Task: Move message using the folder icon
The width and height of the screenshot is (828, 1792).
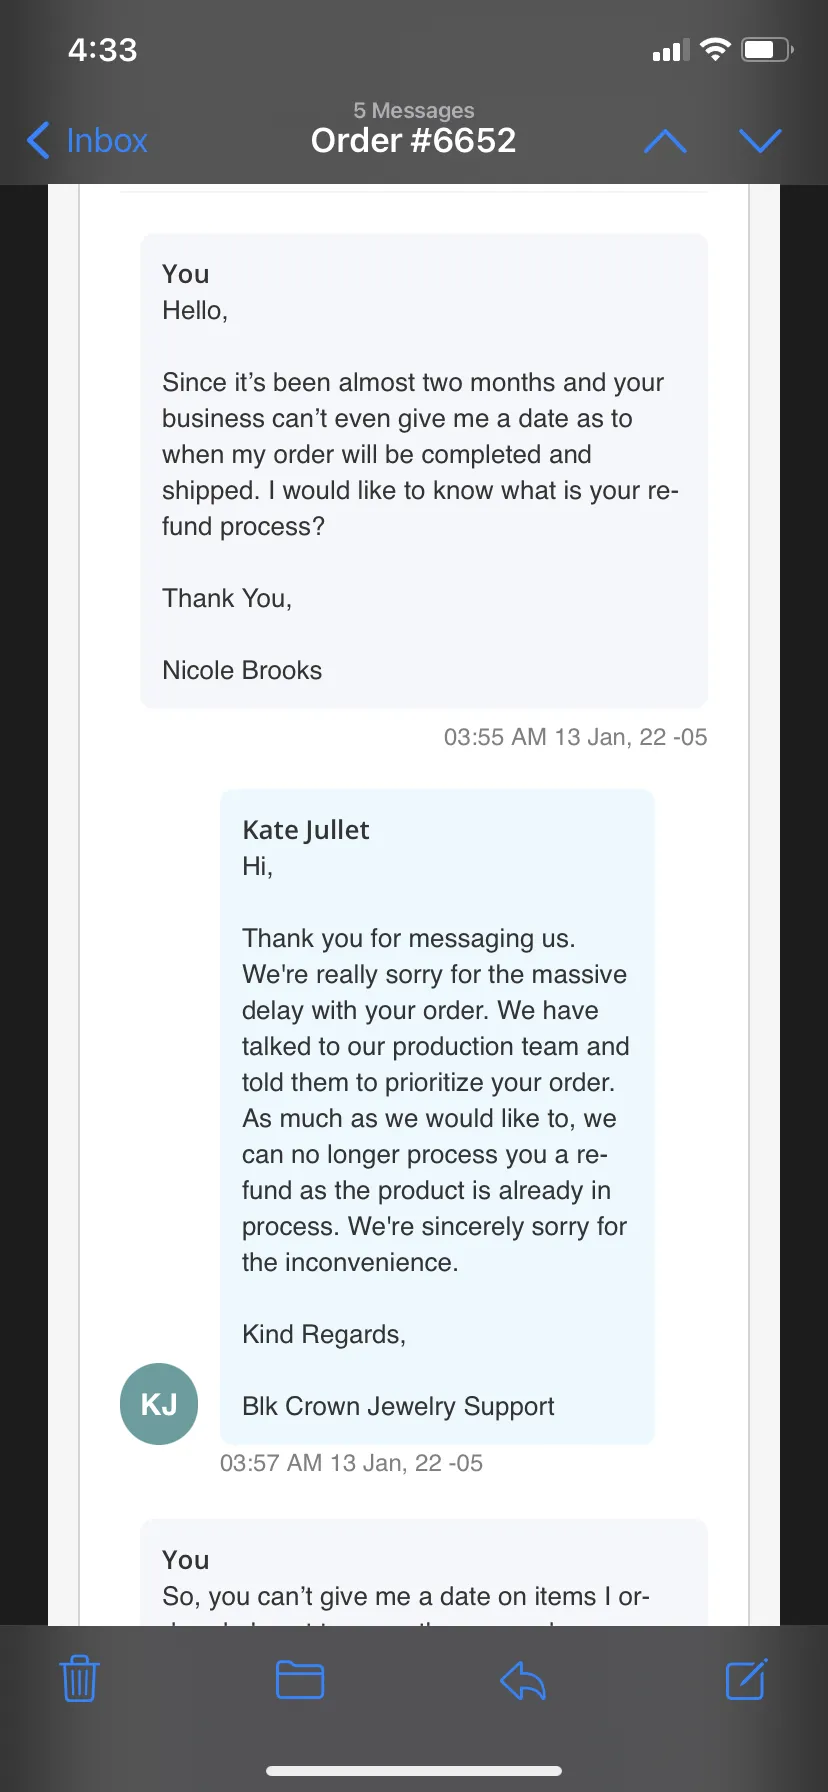Action: coord(300,1679)
